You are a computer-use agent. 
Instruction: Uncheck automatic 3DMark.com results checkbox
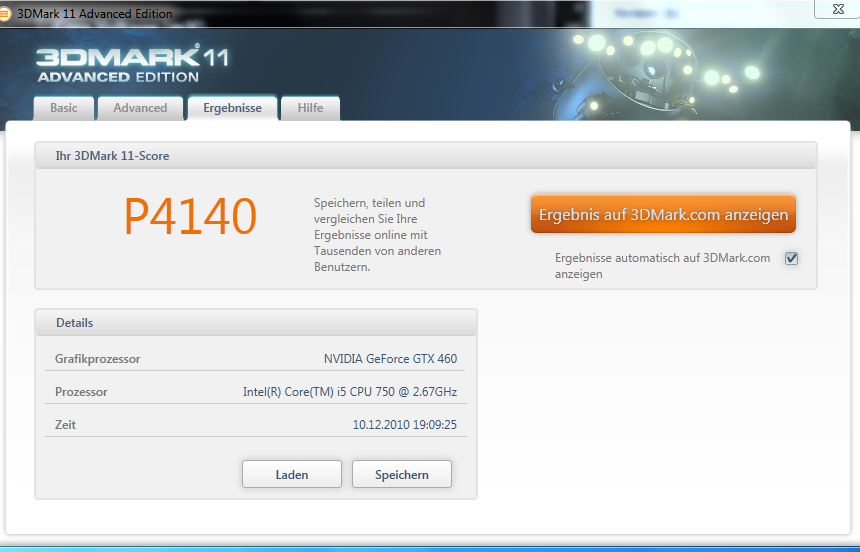click(791, 258)
